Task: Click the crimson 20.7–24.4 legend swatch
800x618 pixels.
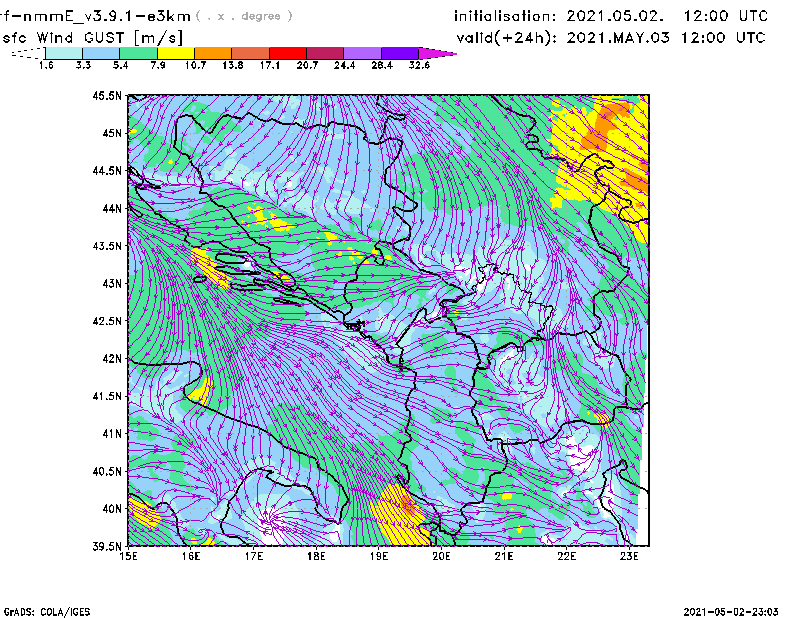Action: (x=325, y=53)
